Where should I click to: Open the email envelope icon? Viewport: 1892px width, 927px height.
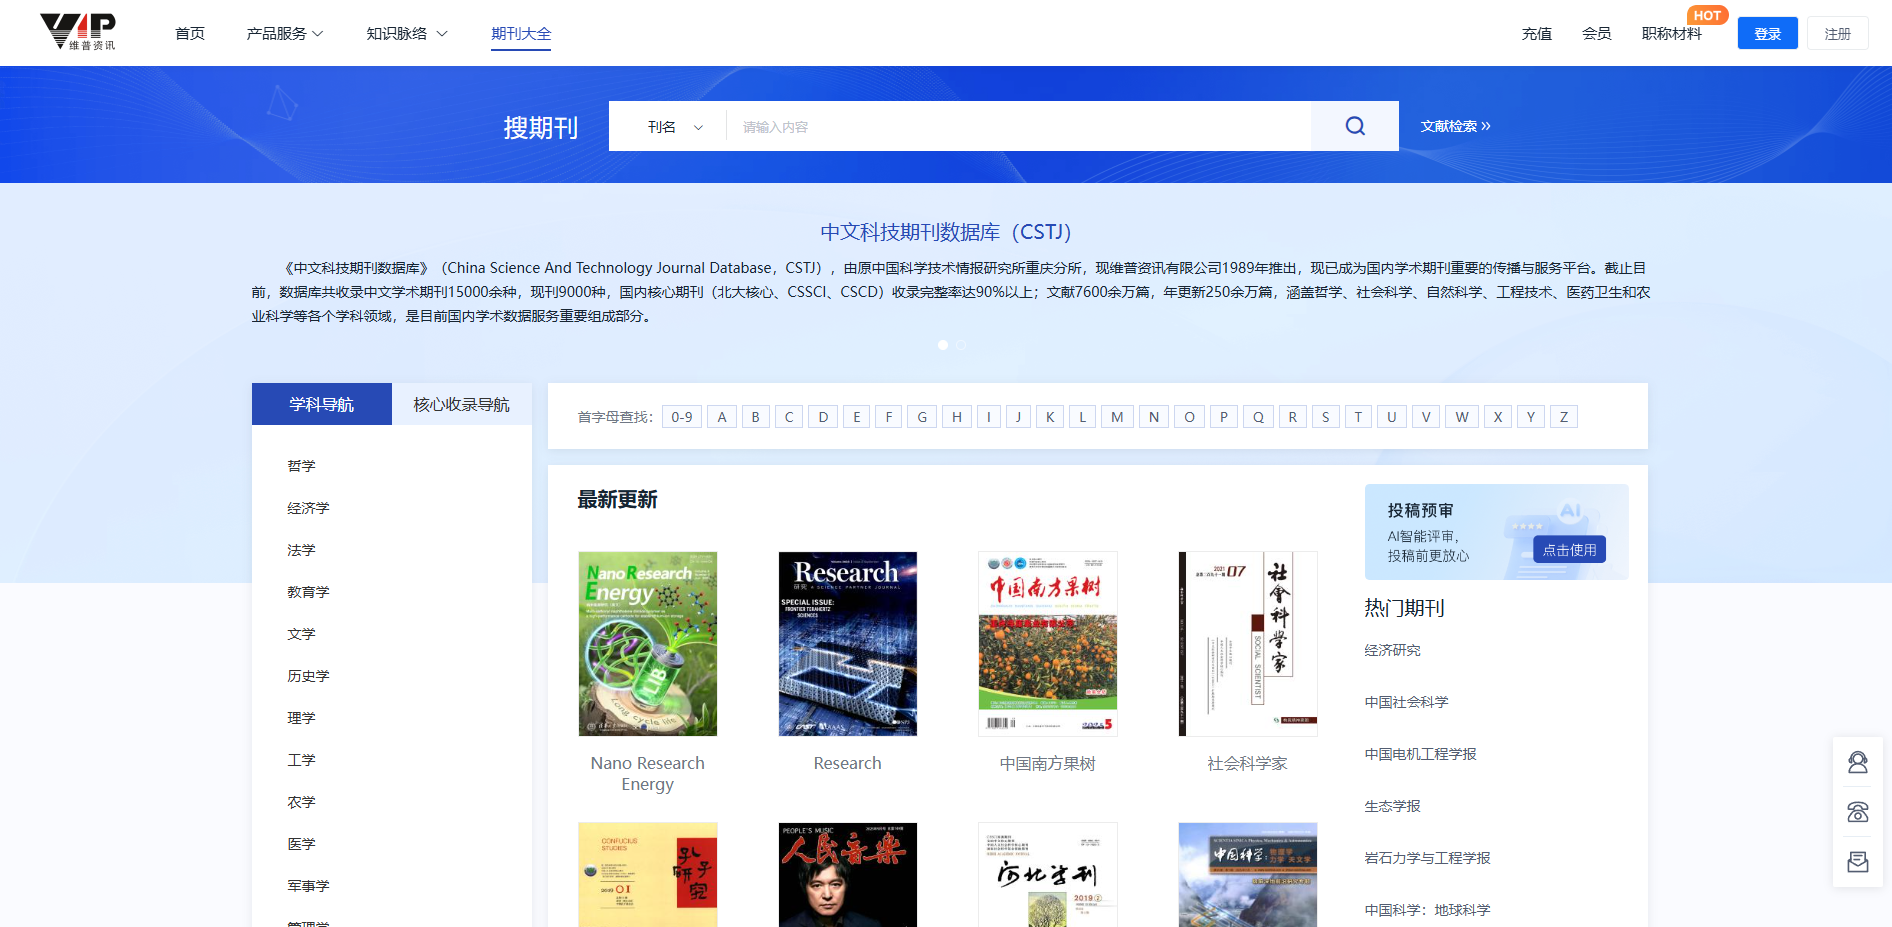[x=1857, y=861]
